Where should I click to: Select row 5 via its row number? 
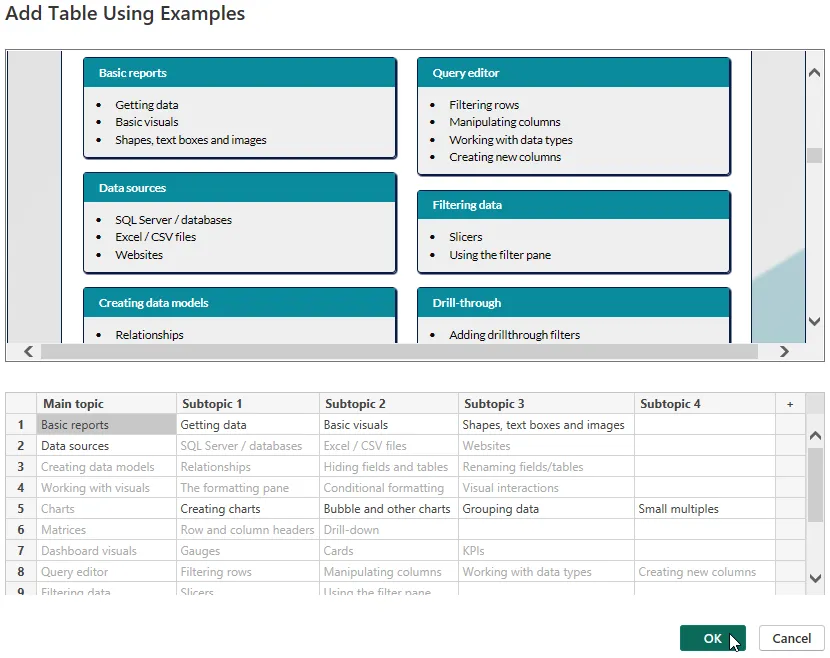(20, 509)
